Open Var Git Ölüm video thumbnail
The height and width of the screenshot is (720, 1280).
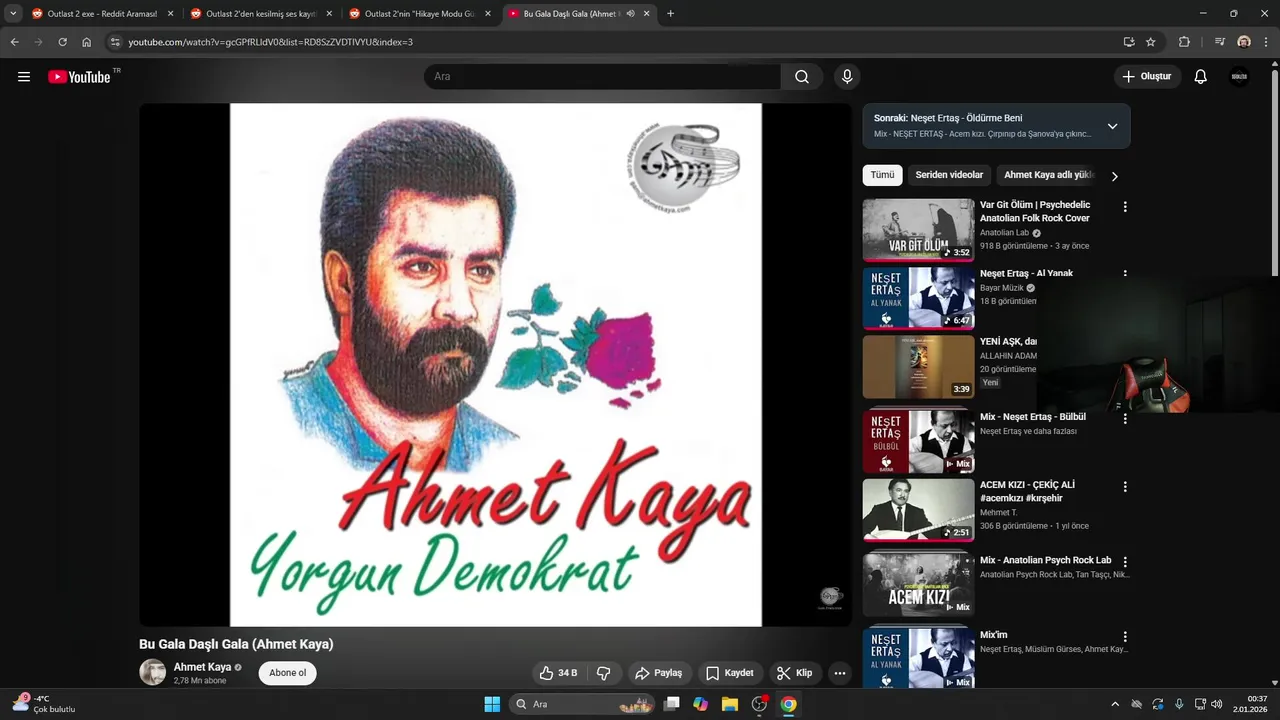click(x=918, y=230)
